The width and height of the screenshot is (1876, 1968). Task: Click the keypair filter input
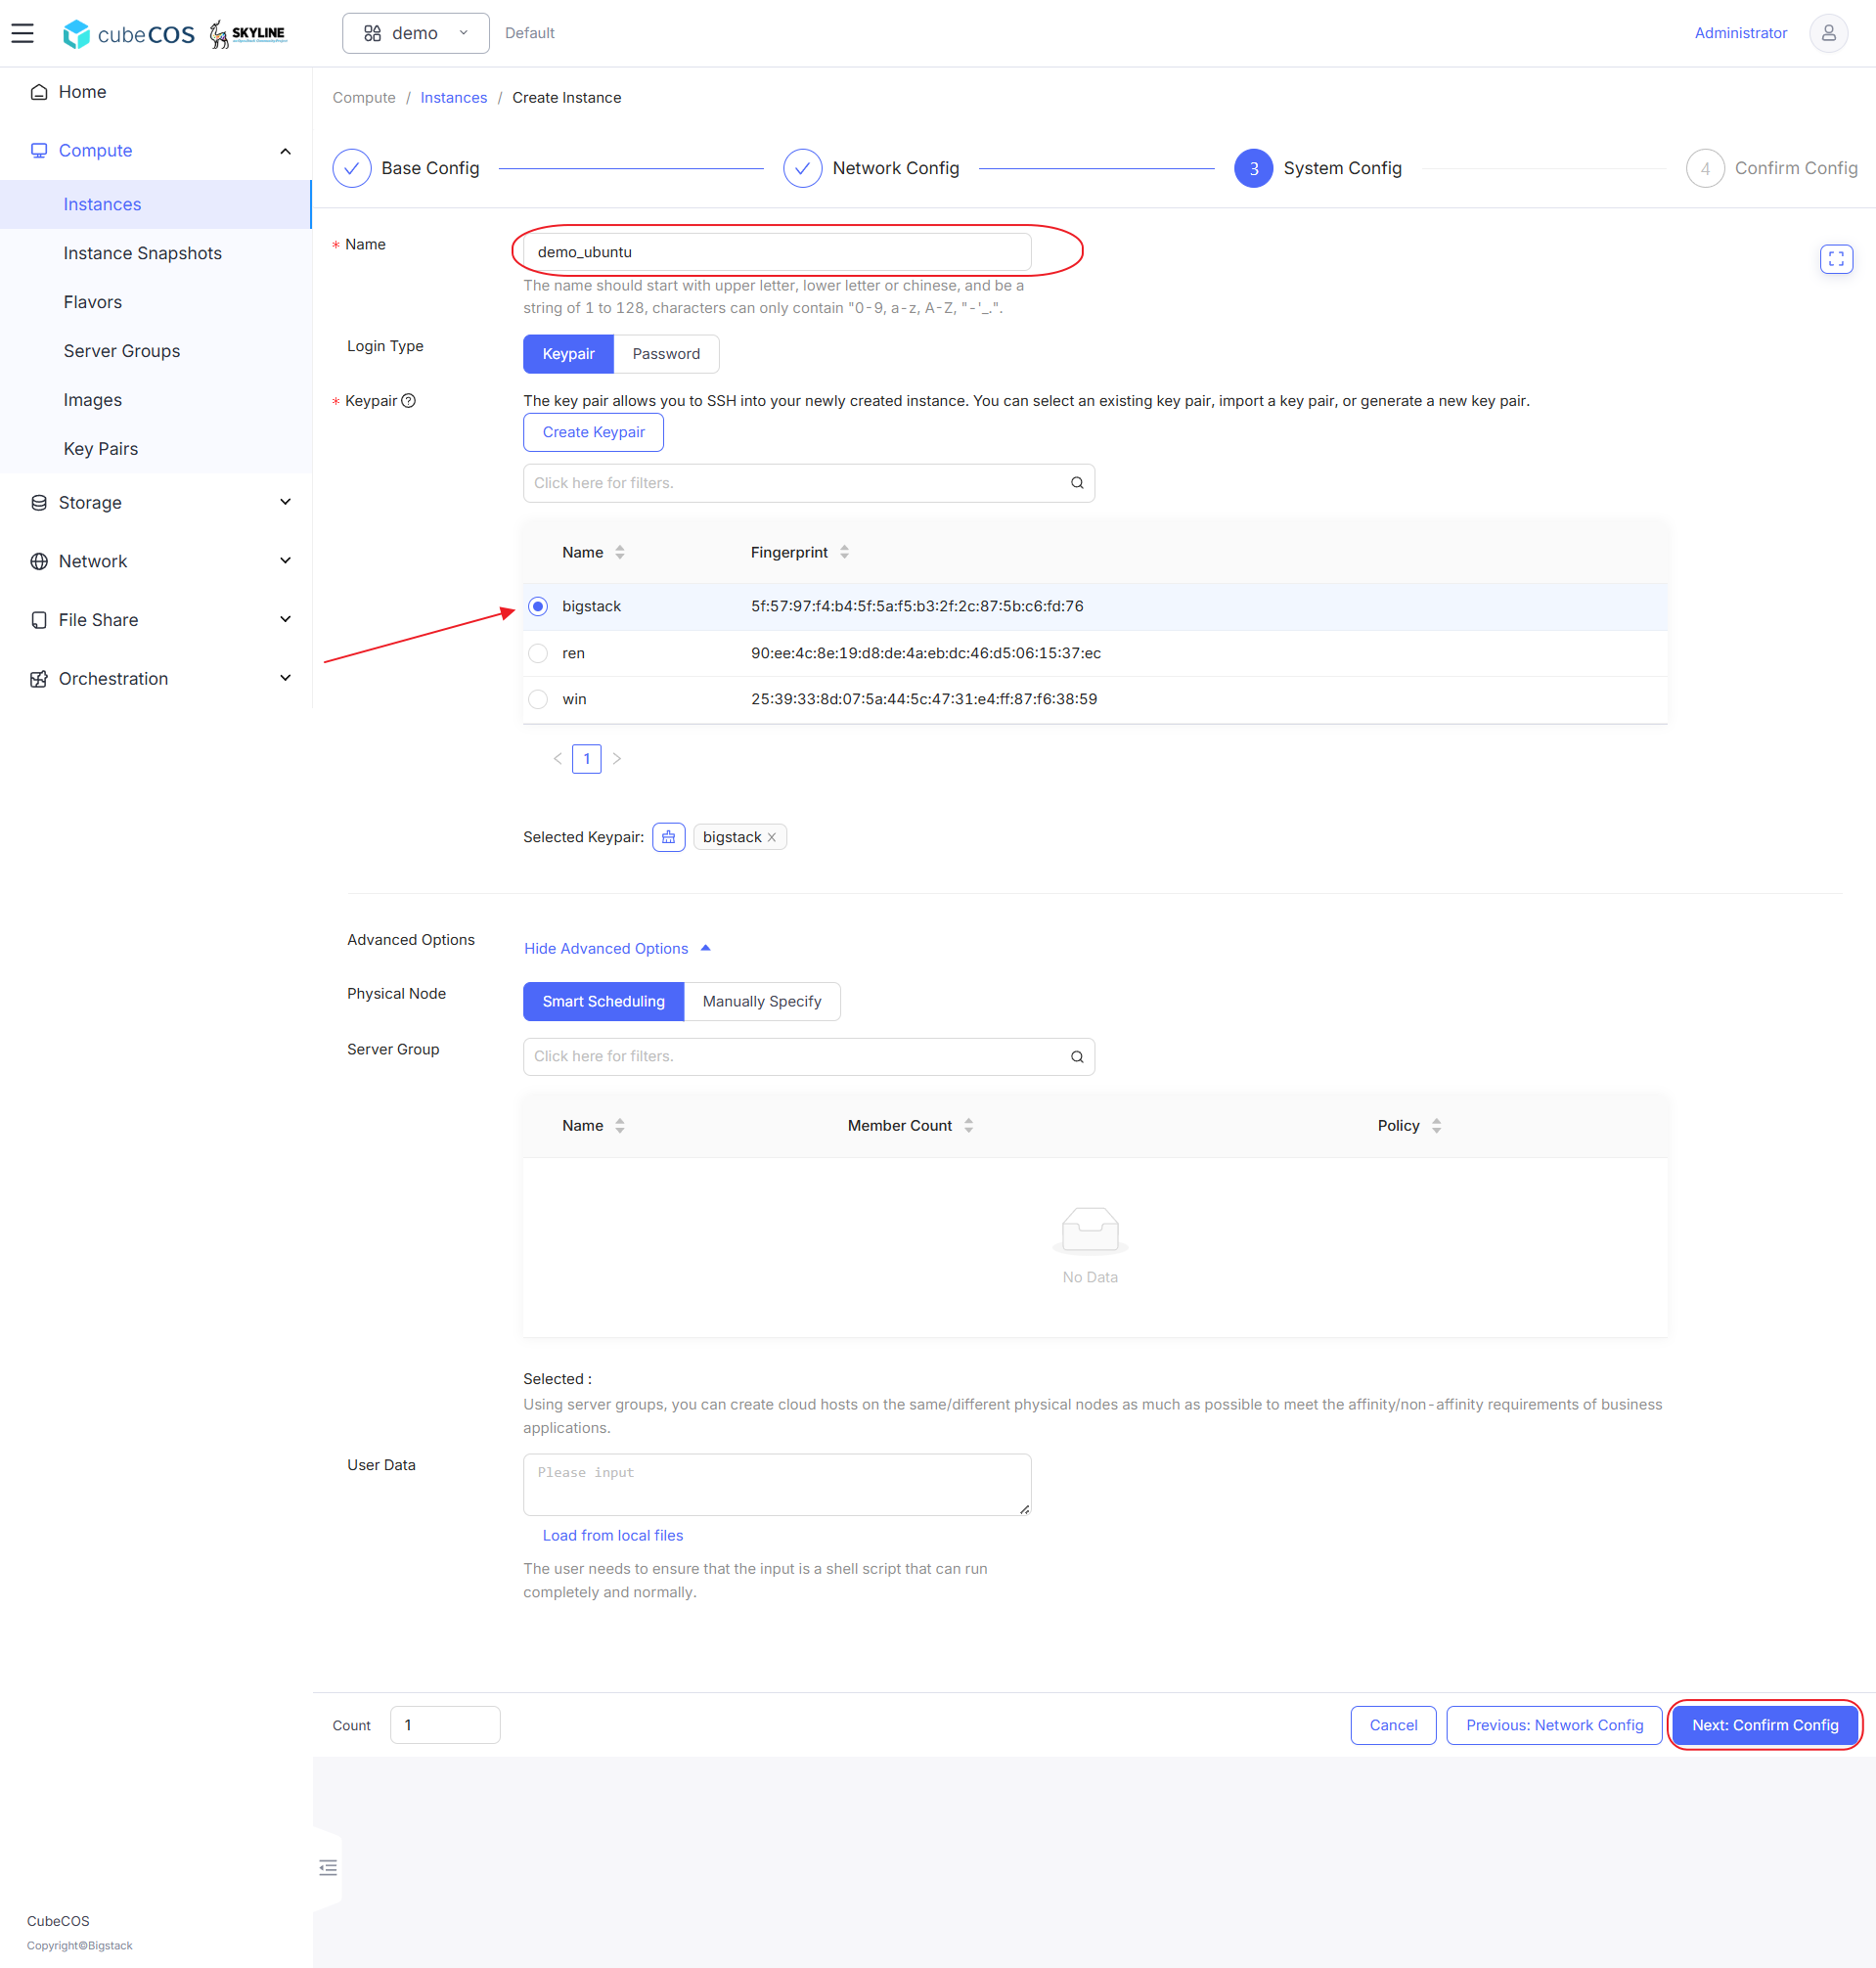[809, 483]
